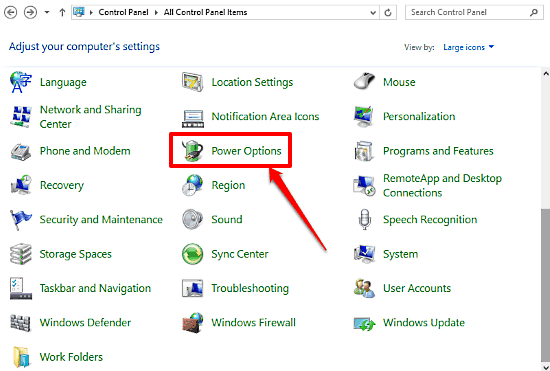Open the Windows Defender text link
This screenshot has width=550, height=371.
(85, 323)
